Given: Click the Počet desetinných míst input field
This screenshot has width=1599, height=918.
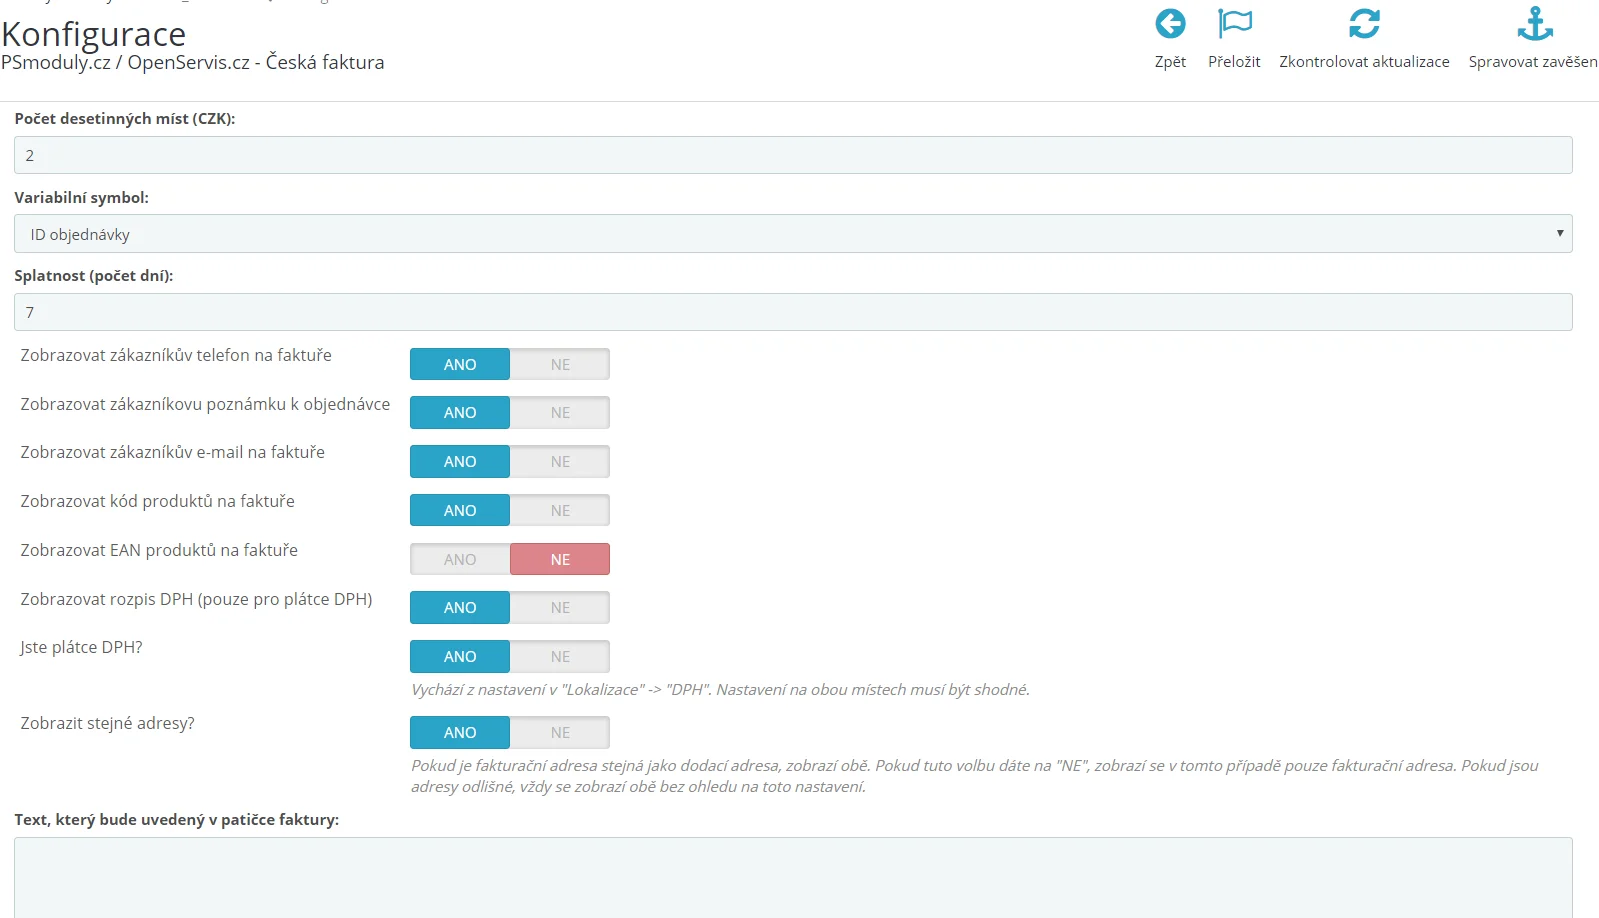Looking at the screenshot, I should 792,156.
